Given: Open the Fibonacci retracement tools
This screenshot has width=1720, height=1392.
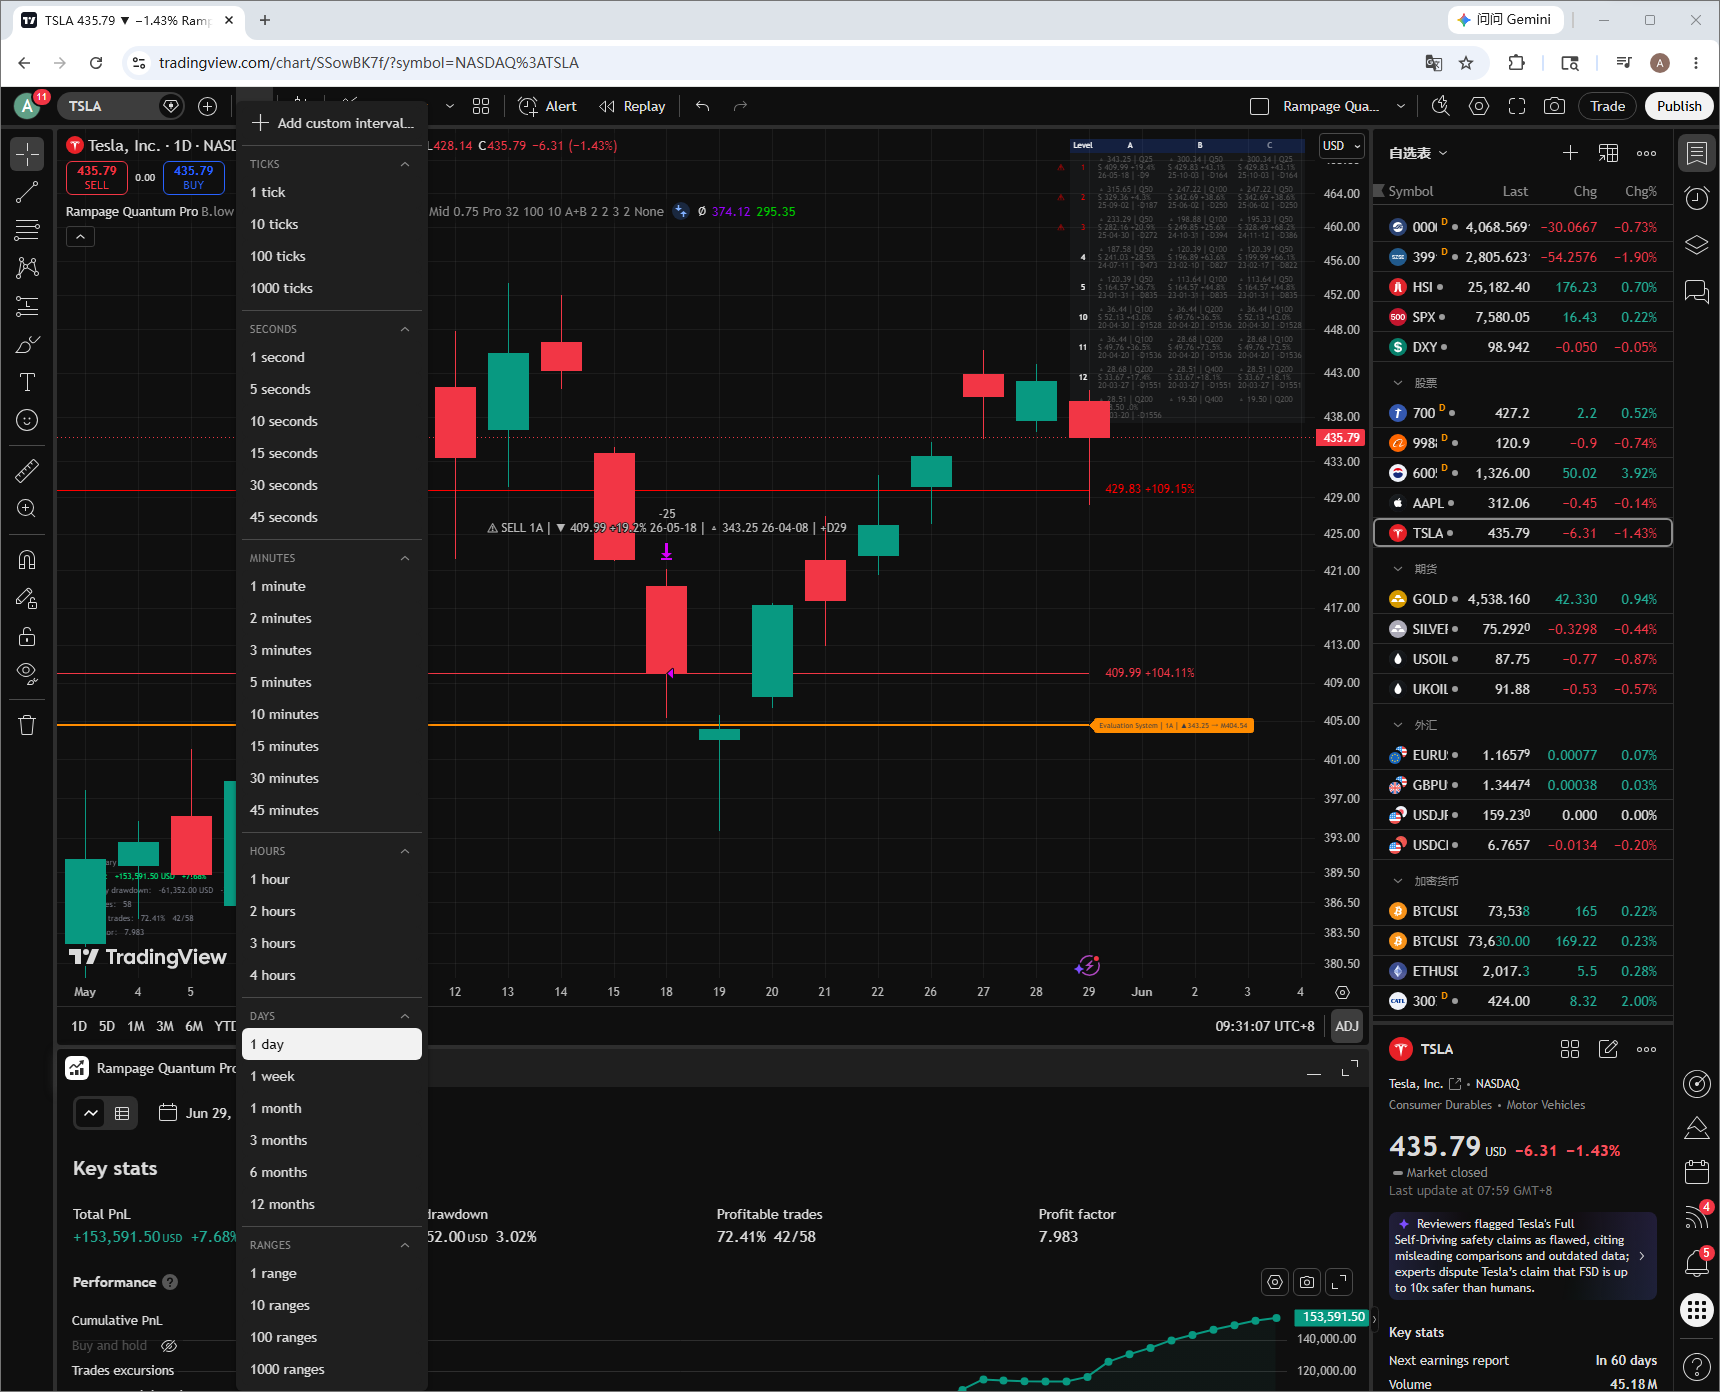Looking at the screenshot, I should click(x=27, y=230).
